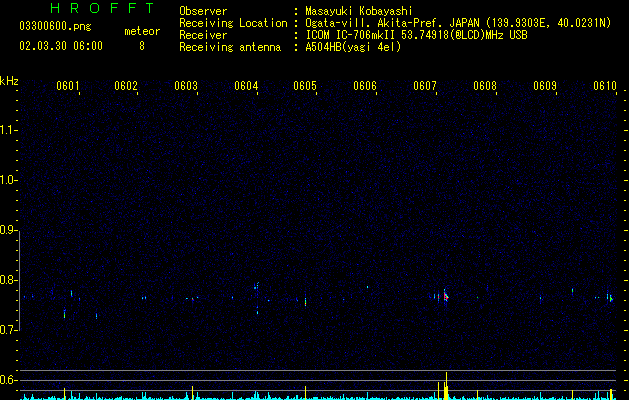629x400 pixels.
Task: Select the filename 03300600.png
Action: point(55,26)
